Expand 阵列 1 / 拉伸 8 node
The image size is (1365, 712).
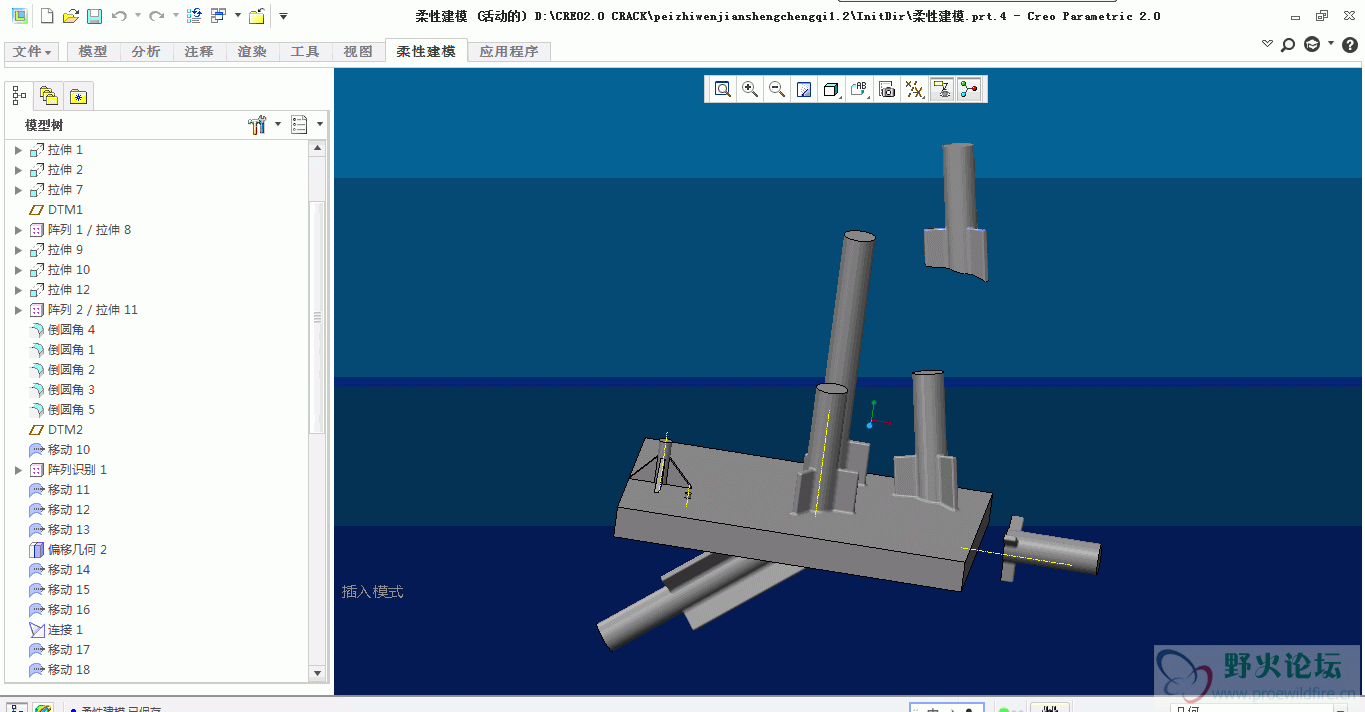[18, 230]
